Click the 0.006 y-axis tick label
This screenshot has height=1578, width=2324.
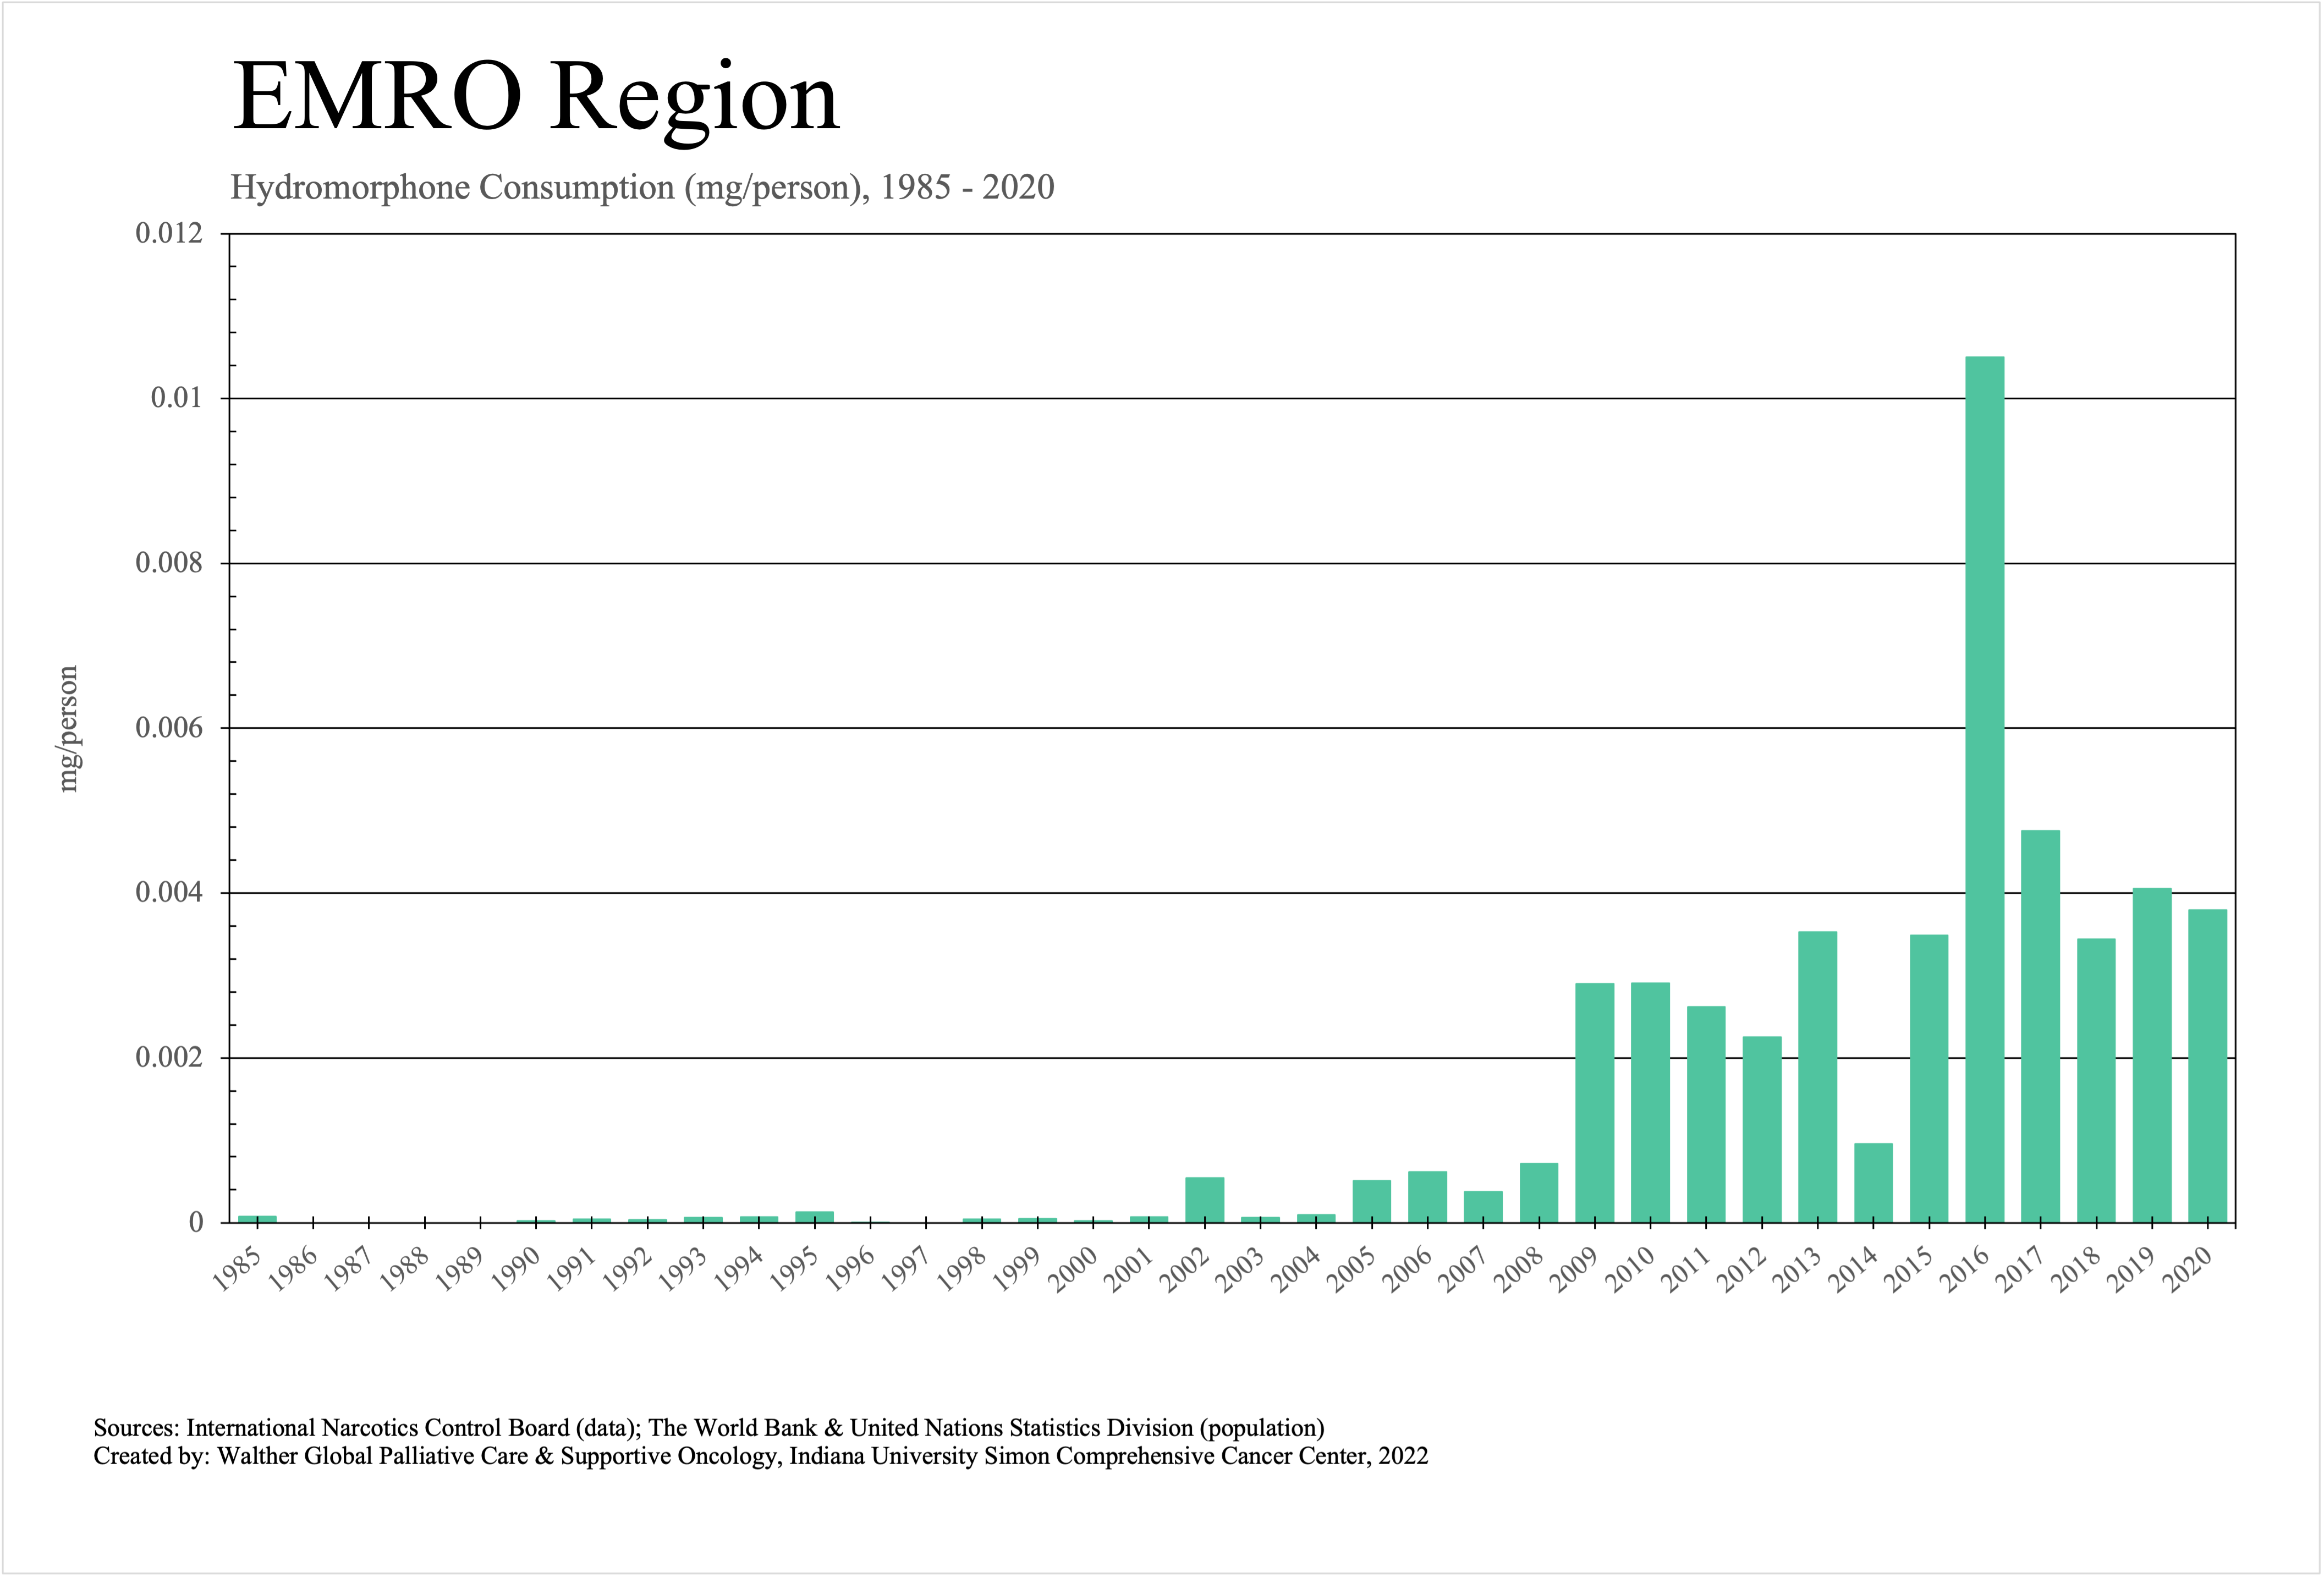[168, 728]
